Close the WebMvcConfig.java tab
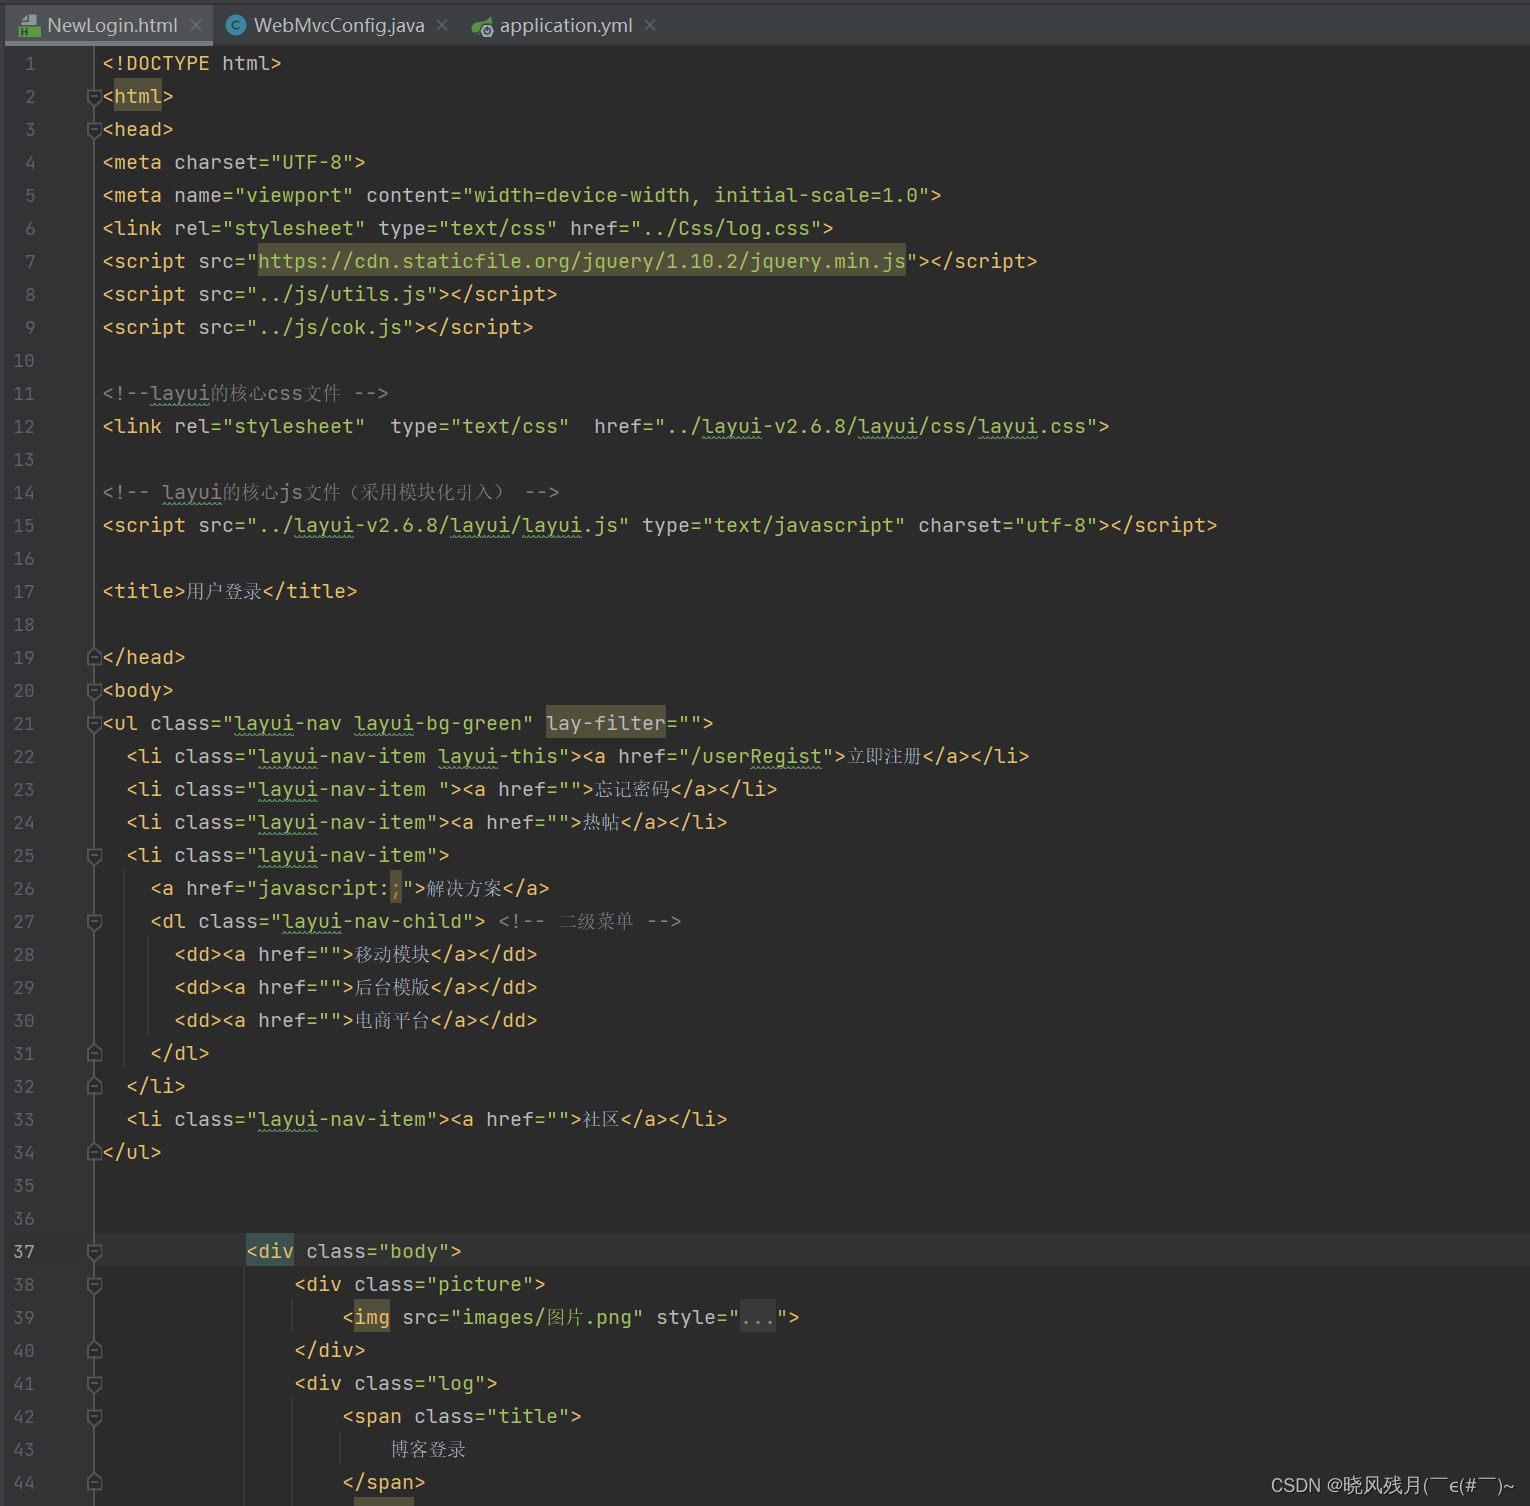Screen dimensions: 1530x1506 coord(442,25)
